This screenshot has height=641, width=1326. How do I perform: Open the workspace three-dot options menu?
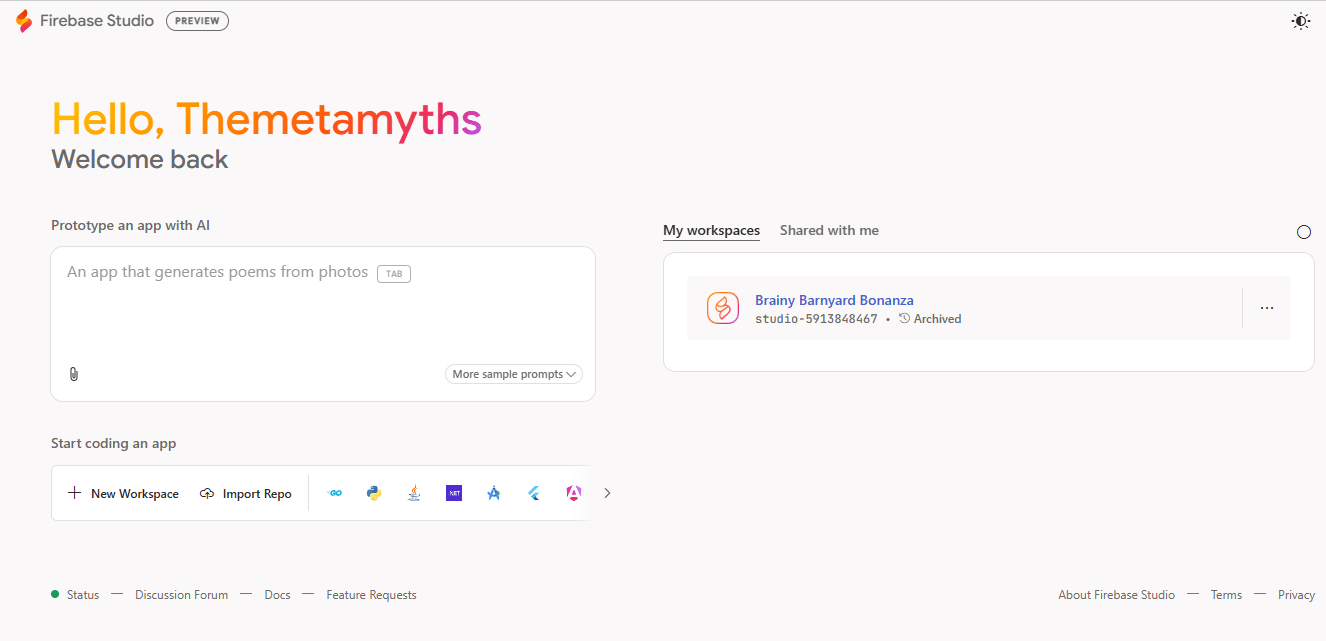pos(1267,308)
